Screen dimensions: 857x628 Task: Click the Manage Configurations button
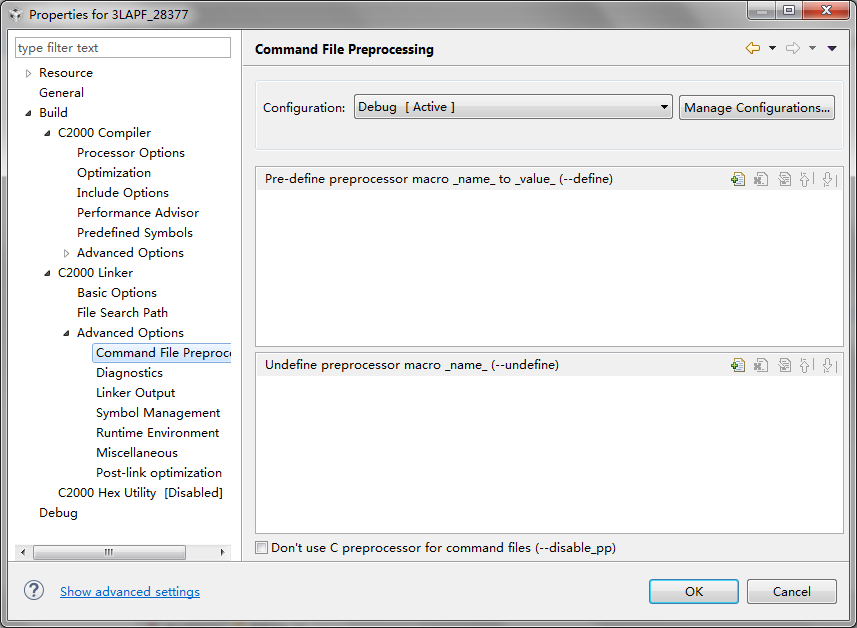click(x=757, y=107)
